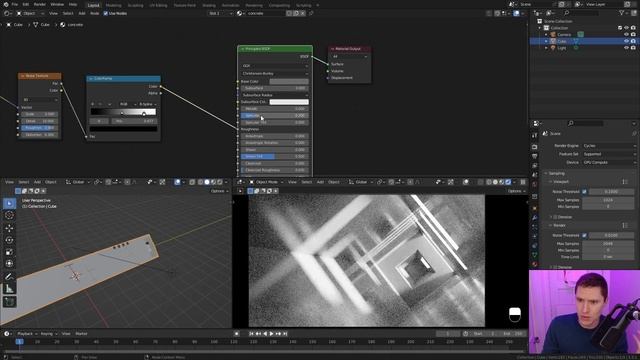Click the Play animation button

coord(271,333)
